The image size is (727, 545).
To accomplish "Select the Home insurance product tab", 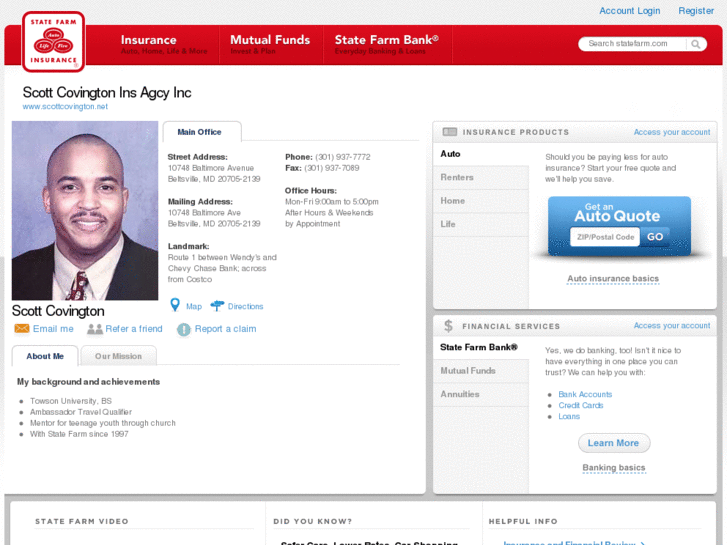I will click(480, 201).
